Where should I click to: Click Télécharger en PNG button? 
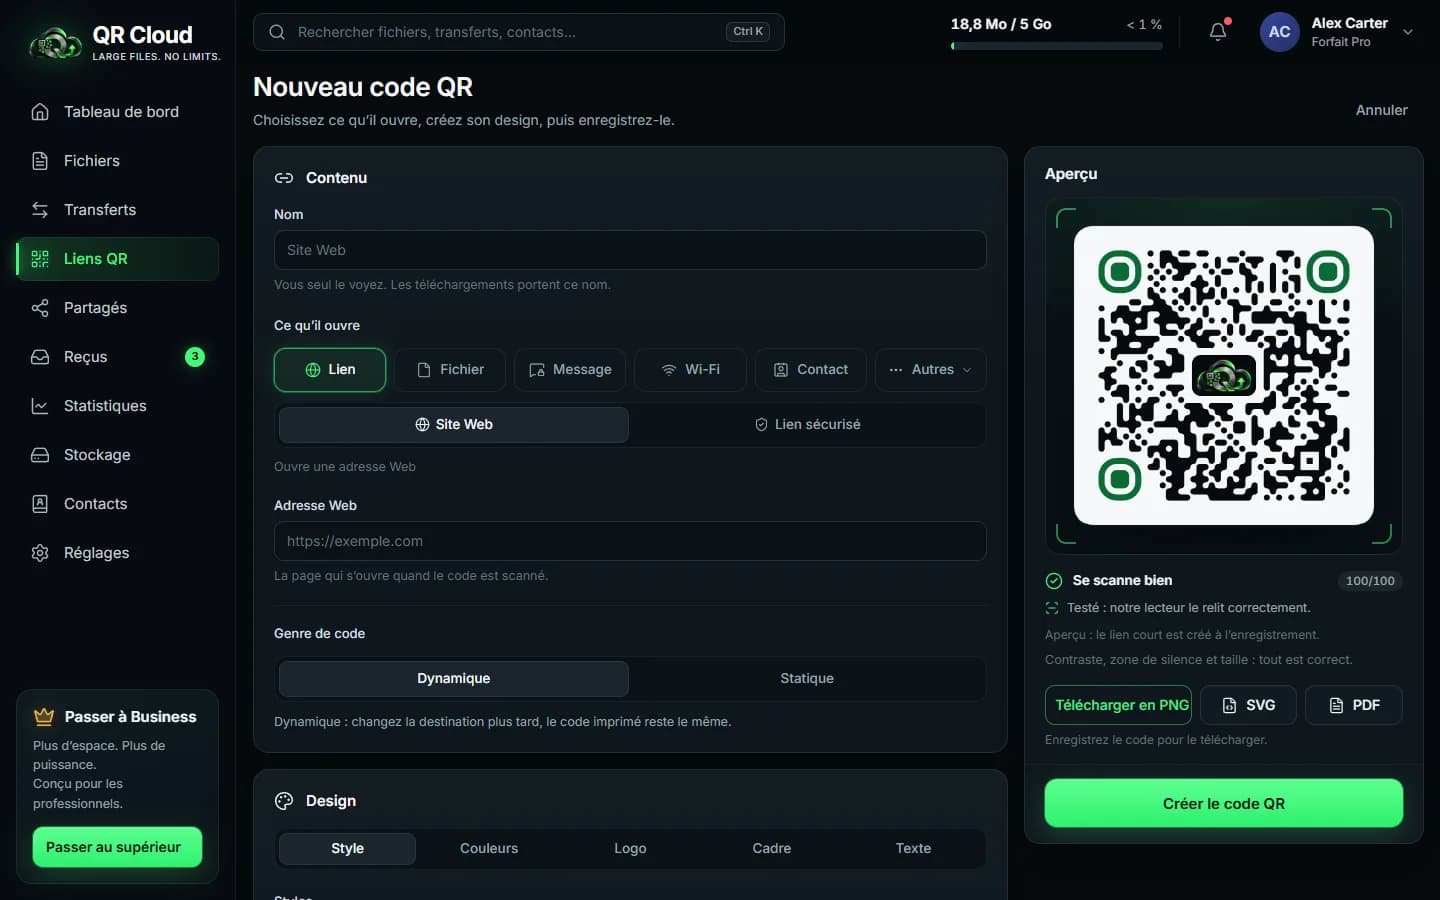tap(1118, 705)
